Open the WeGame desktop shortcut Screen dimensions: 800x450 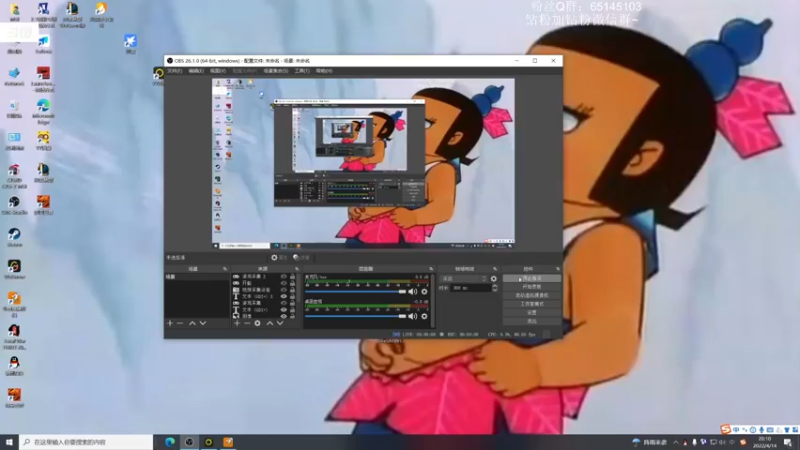[14, 270]
